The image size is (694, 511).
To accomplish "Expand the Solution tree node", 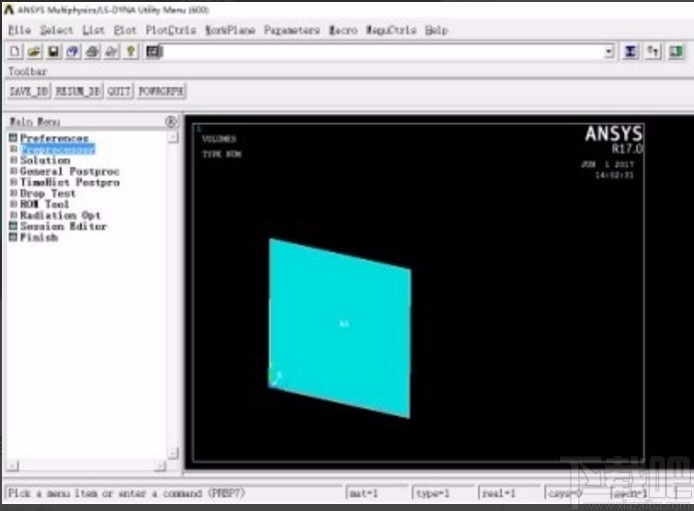I will (14, 160).
